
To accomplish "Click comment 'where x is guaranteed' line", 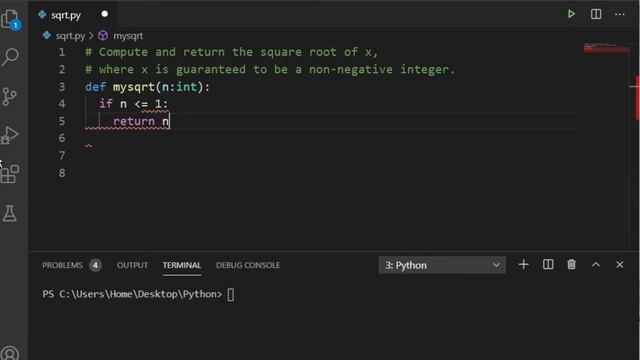I will pos(269,69).
